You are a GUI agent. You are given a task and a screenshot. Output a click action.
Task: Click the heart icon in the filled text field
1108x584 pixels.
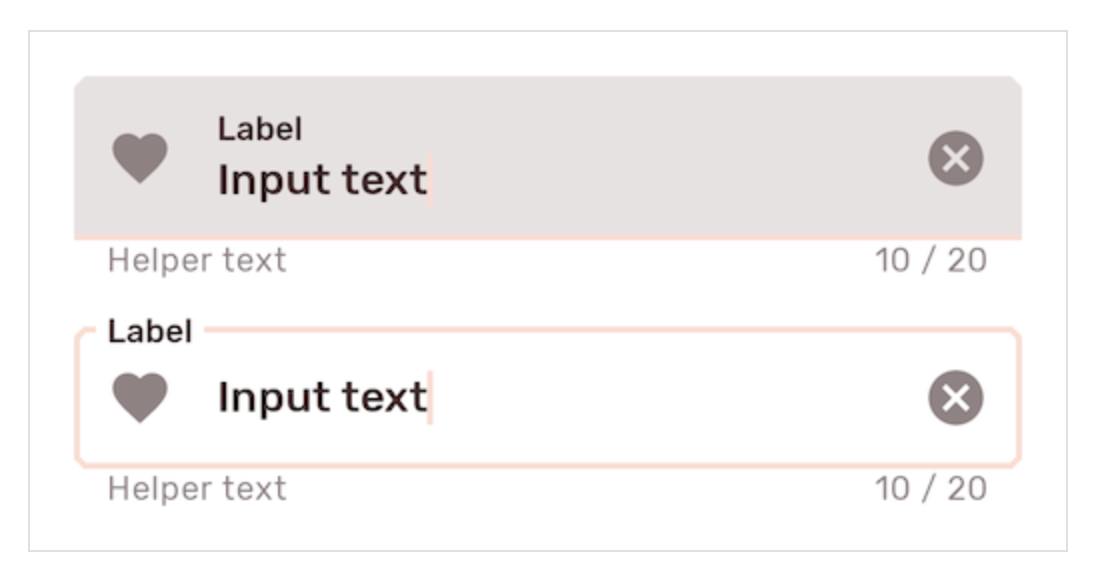tap(140, 159)
